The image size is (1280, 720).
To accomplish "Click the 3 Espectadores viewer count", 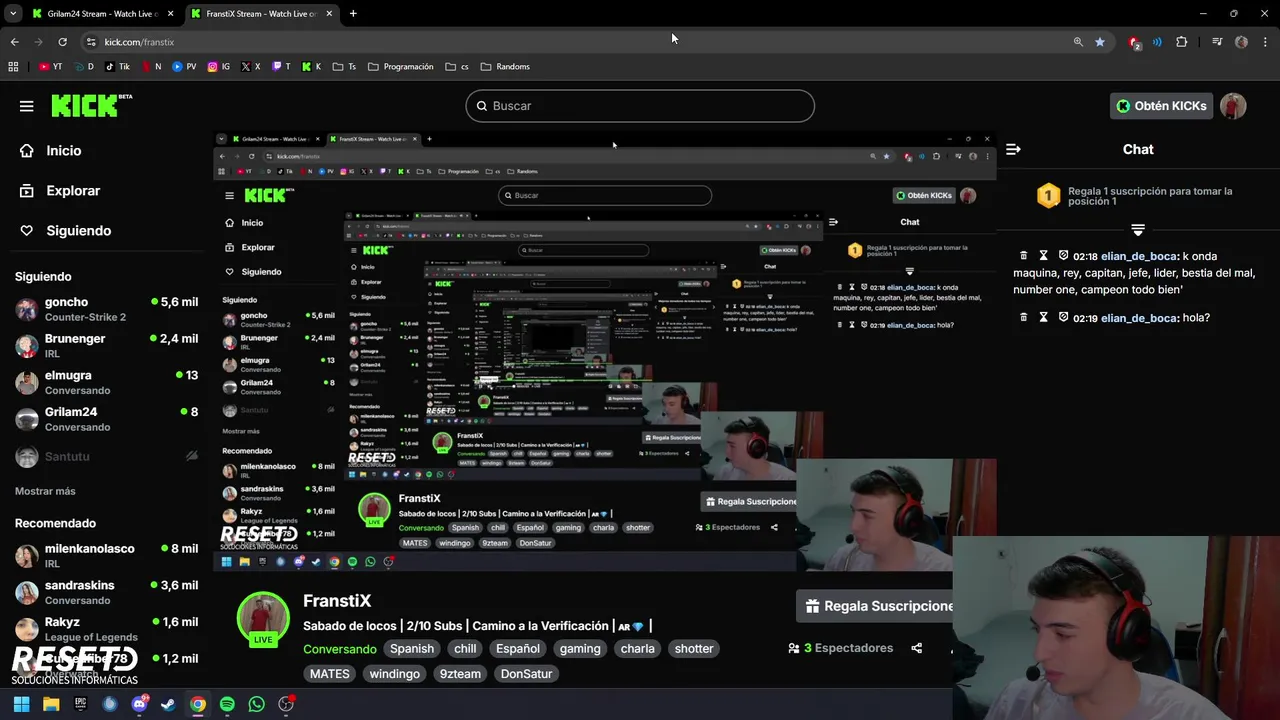I will coord(840,648).
